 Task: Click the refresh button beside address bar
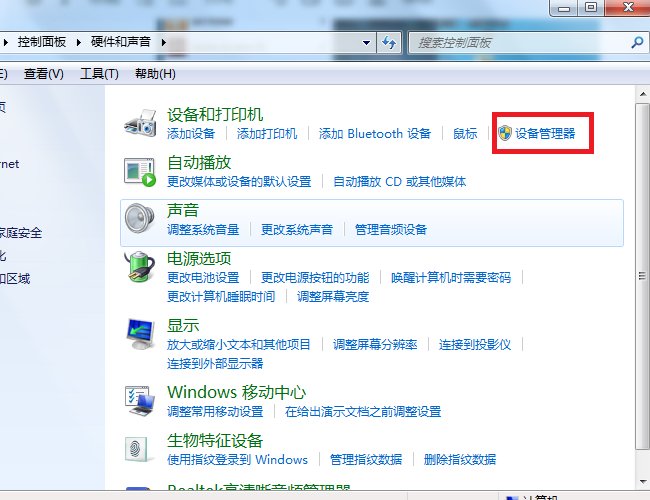pyautogui.click(x=389, y=43)
